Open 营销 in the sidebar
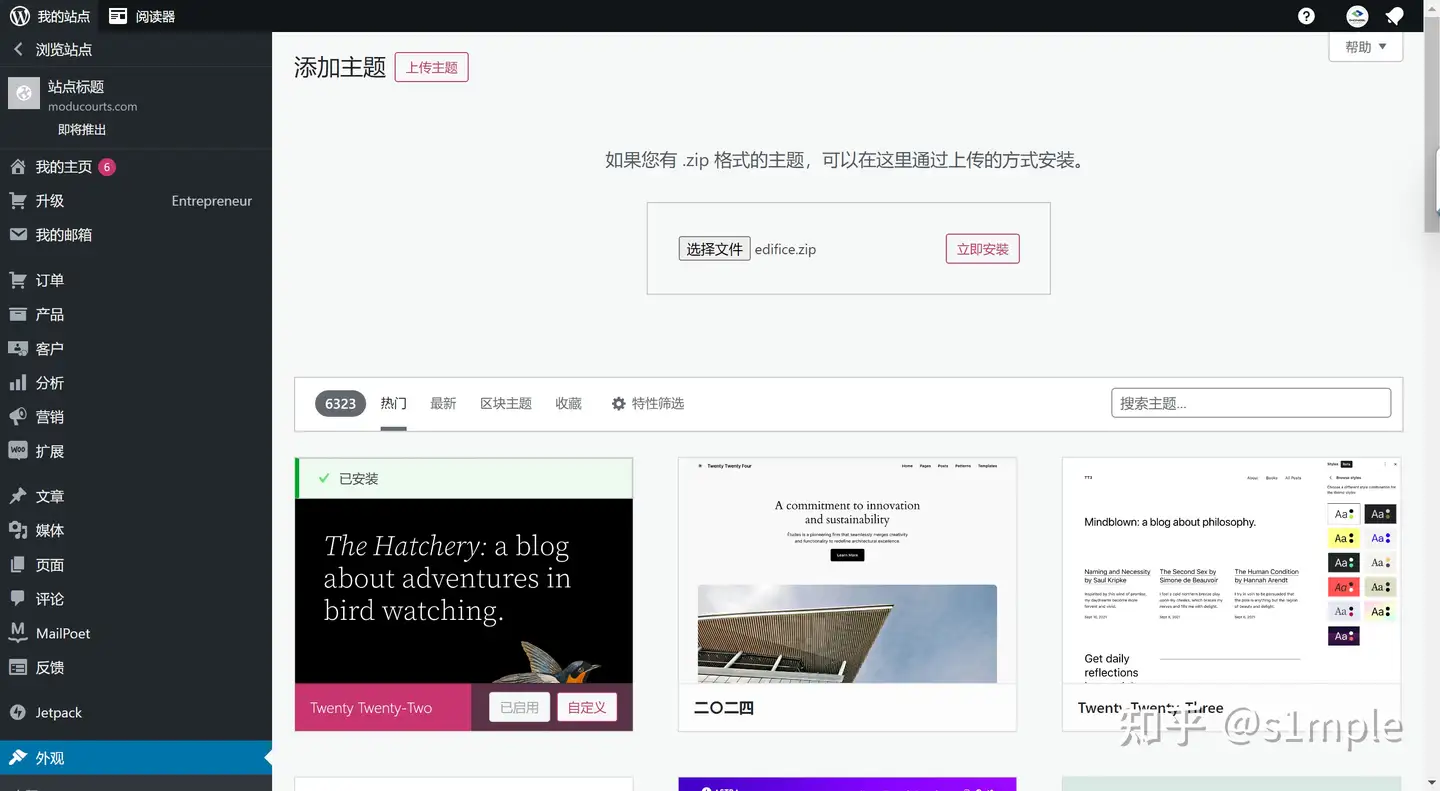1440x791 pixels. pyautogui.click(x=136, y=417)
